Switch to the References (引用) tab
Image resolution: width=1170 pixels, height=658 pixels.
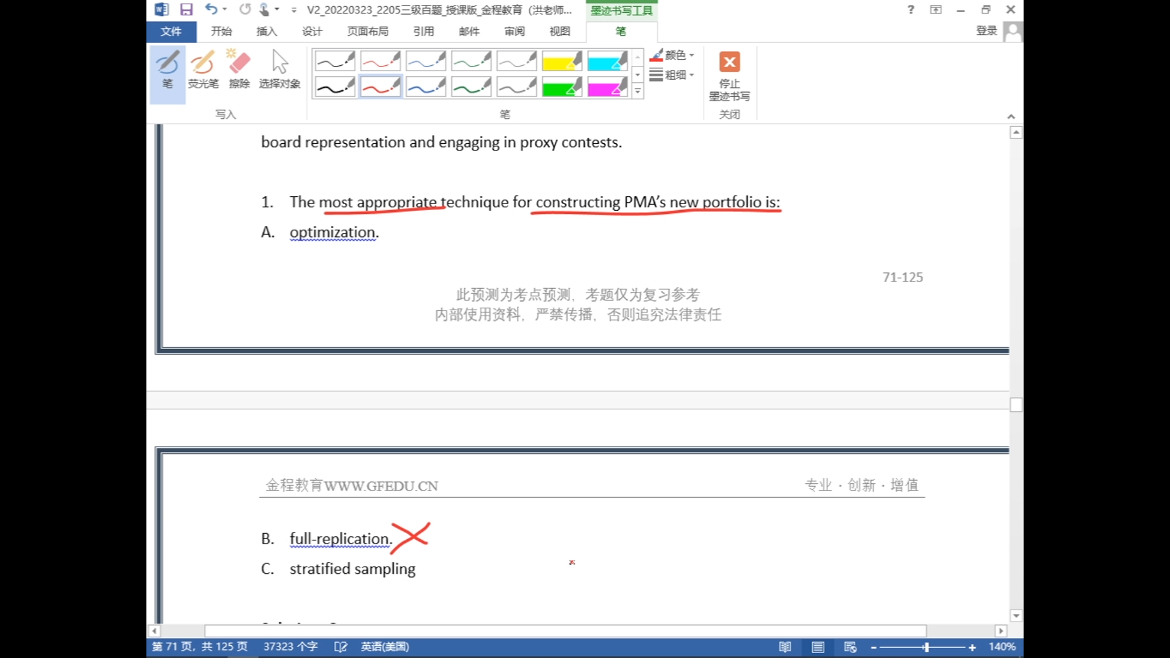424,31
